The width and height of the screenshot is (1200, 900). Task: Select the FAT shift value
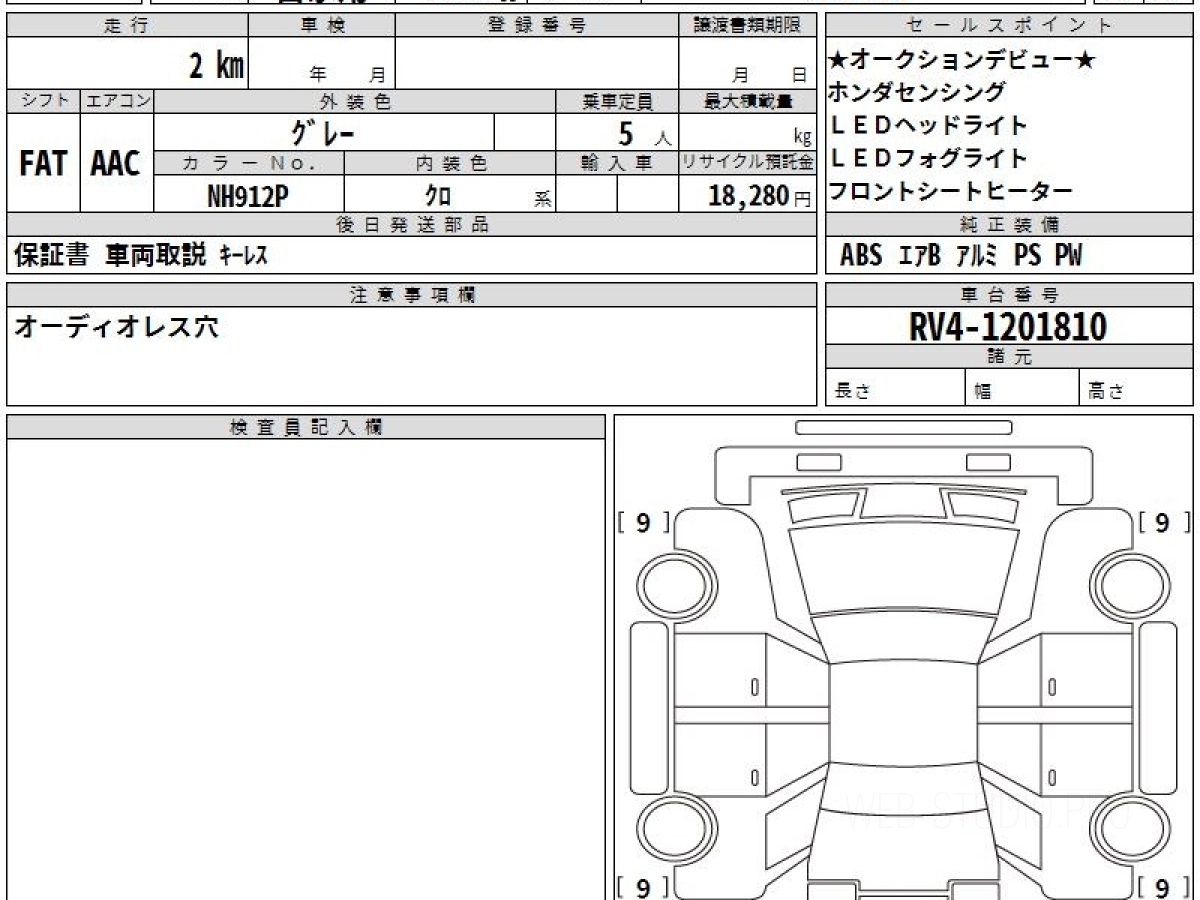coord(43,164)
